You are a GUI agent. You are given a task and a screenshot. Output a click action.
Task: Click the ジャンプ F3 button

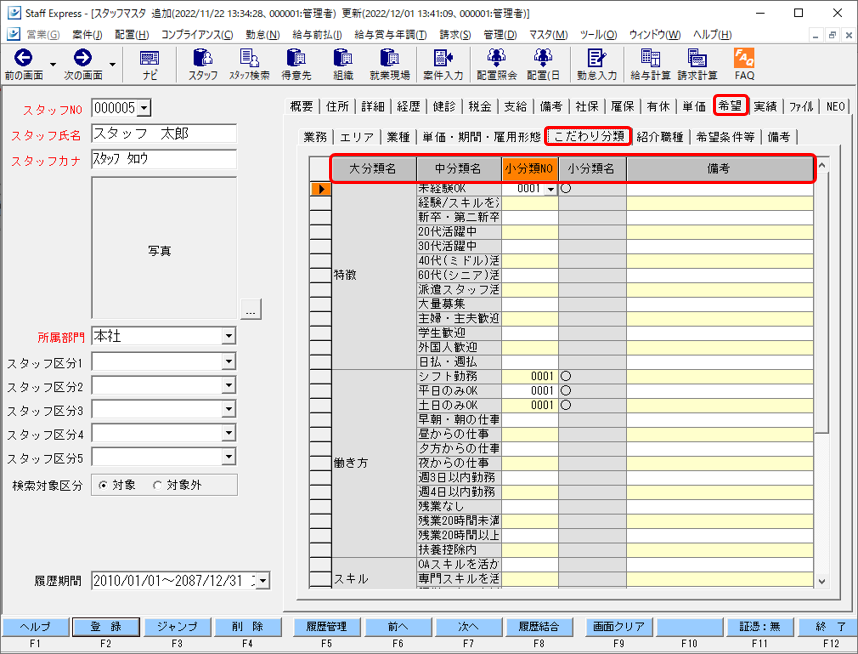point(177,627)
